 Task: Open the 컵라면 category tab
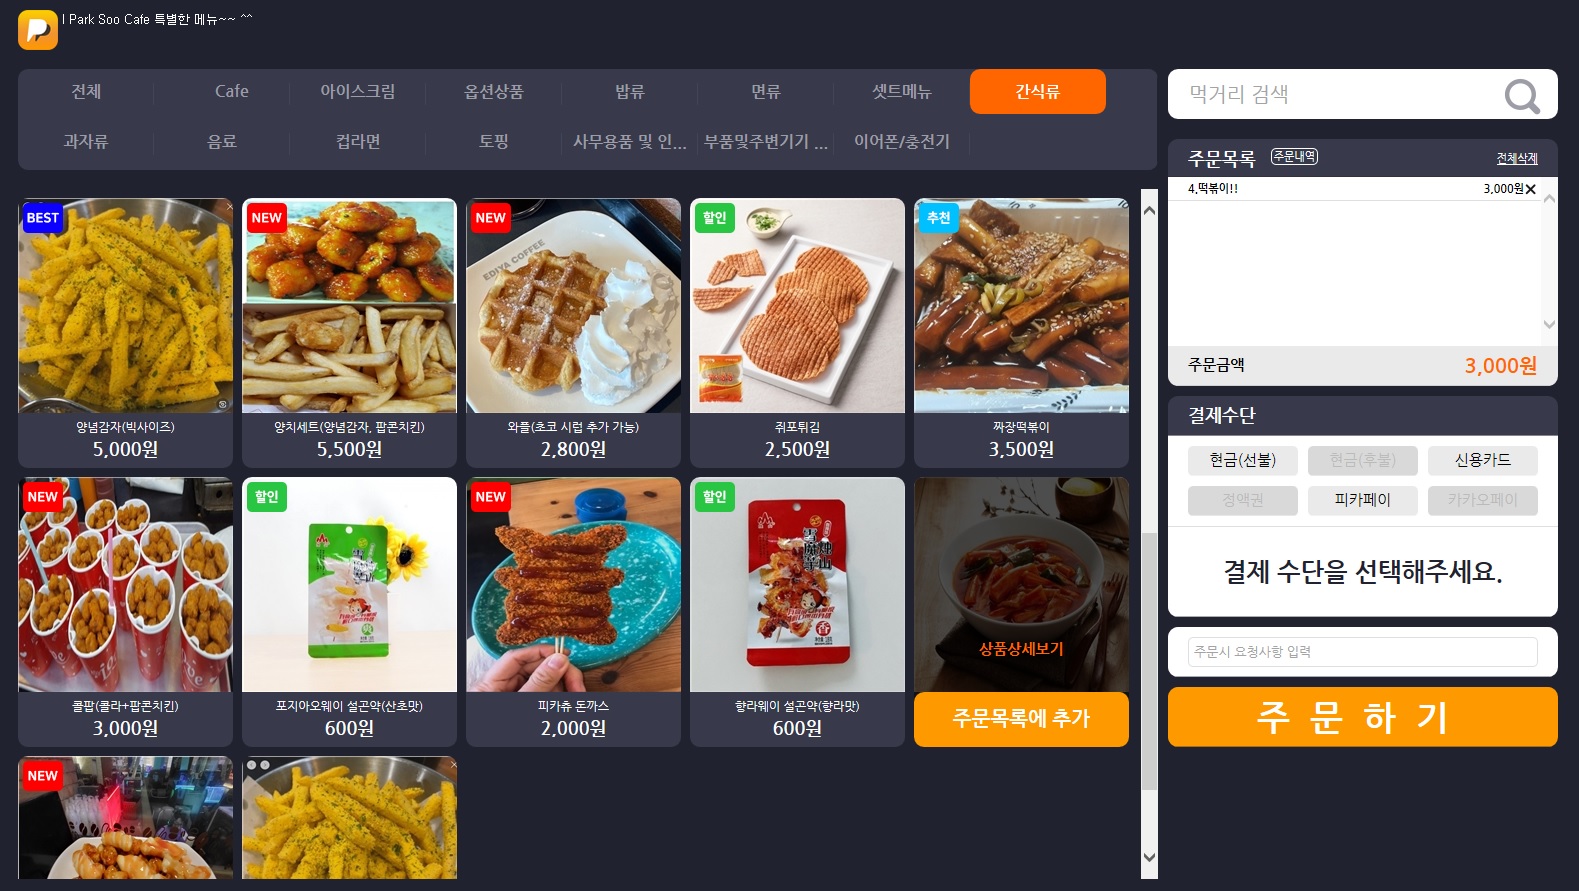(x=358, y=142)
